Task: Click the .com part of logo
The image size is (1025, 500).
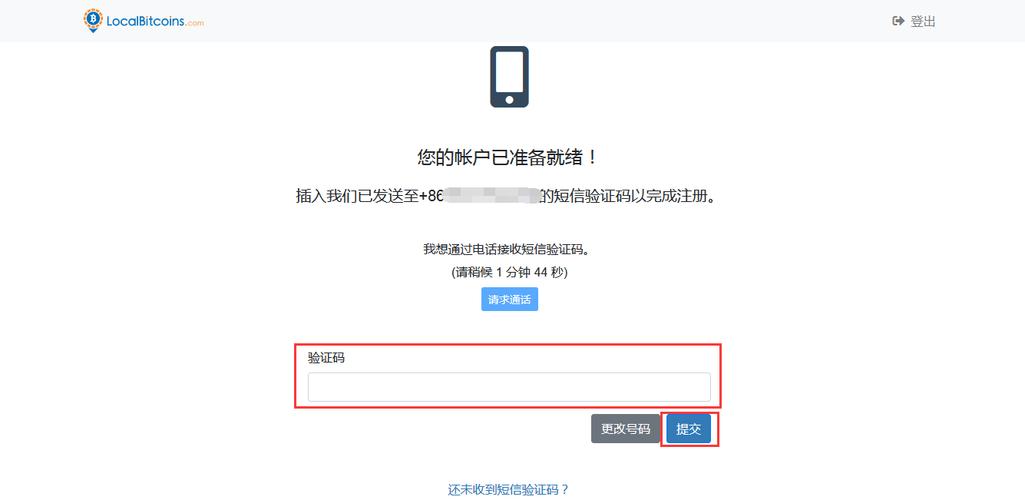Action: pos(195,24)
